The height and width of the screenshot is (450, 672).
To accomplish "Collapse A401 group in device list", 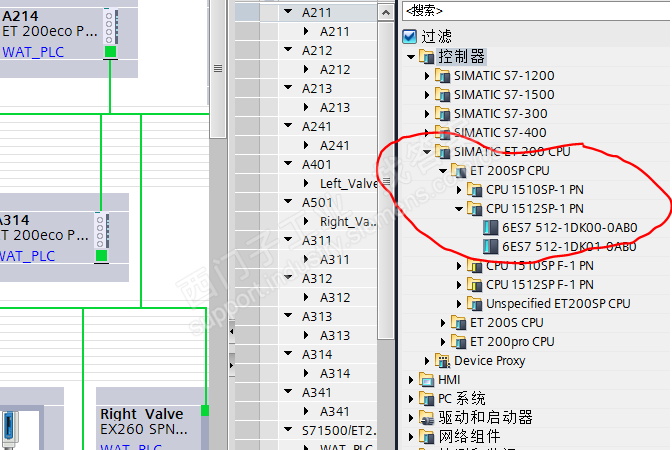I will click(288, 163).
